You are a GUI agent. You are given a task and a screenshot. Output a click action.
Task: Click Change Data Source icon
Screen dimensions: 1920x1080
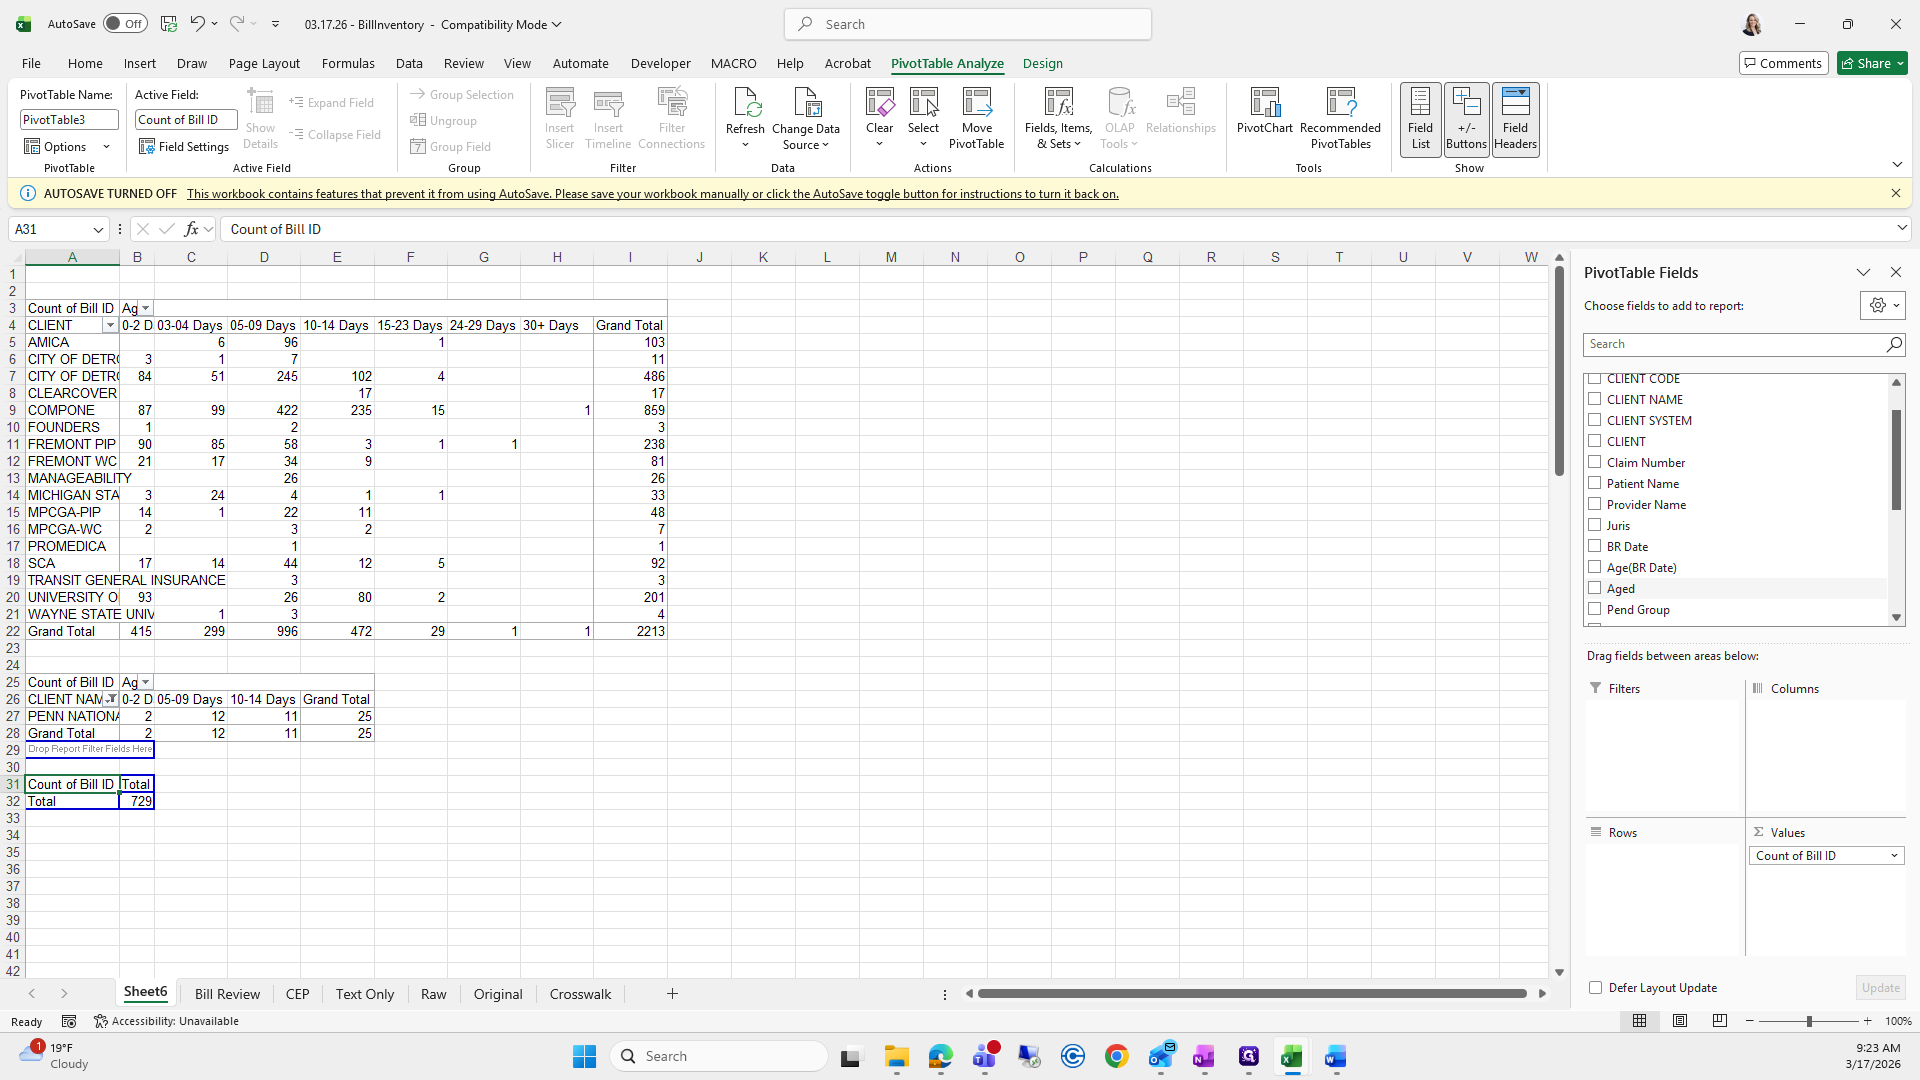click(x=806, y=104)
